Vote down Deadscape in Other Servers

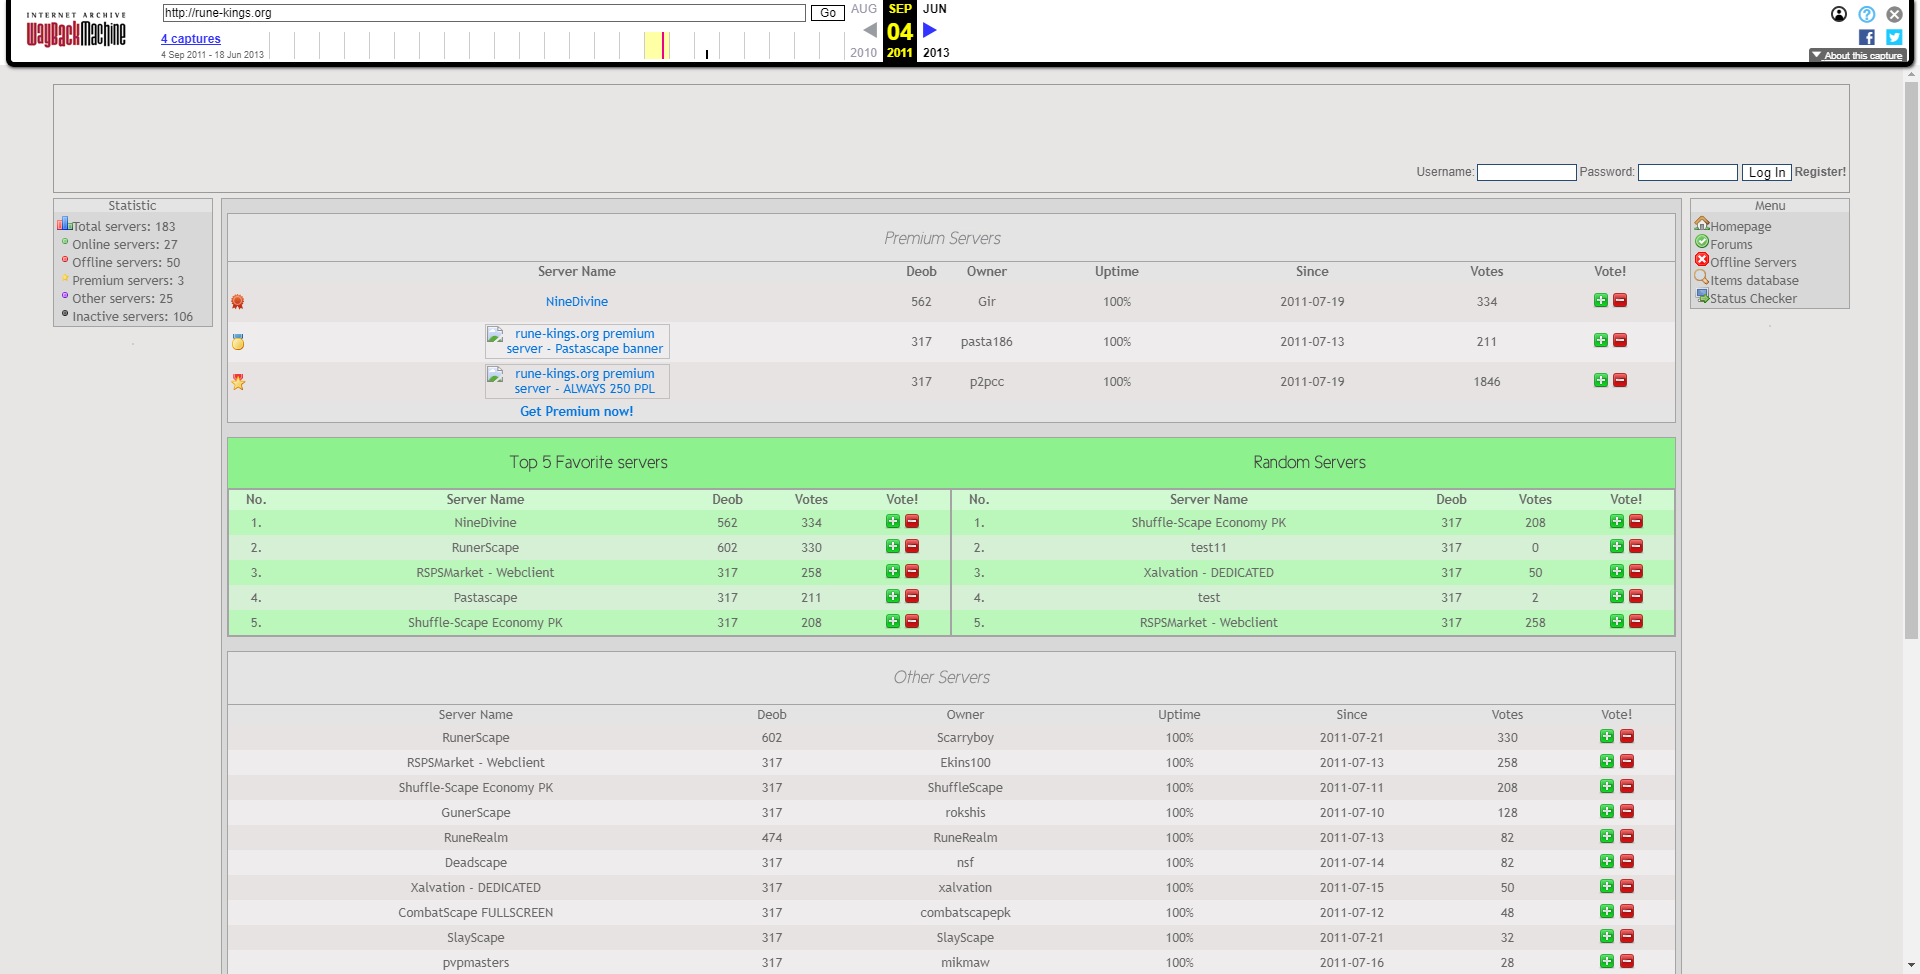coord(1627,861)
